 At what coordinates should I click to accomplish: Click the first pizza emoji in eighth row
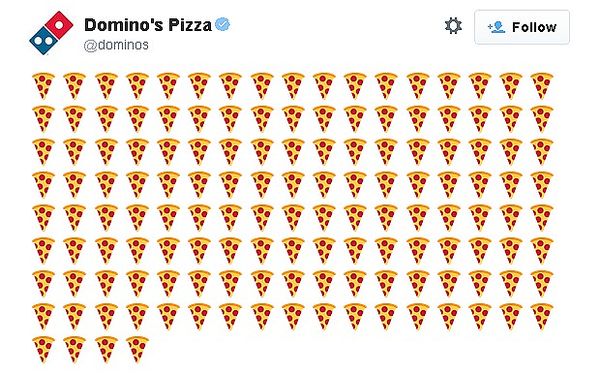tap(43, 316)
